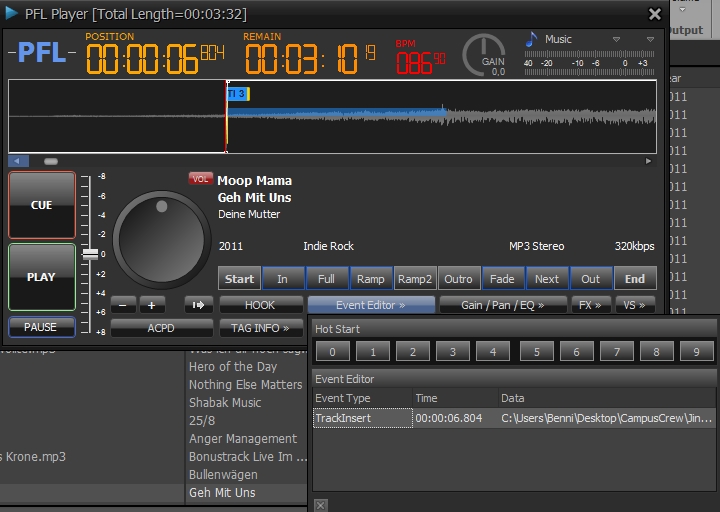Click Hot Start button 3

pyautogui.click(x=453, y=352)
